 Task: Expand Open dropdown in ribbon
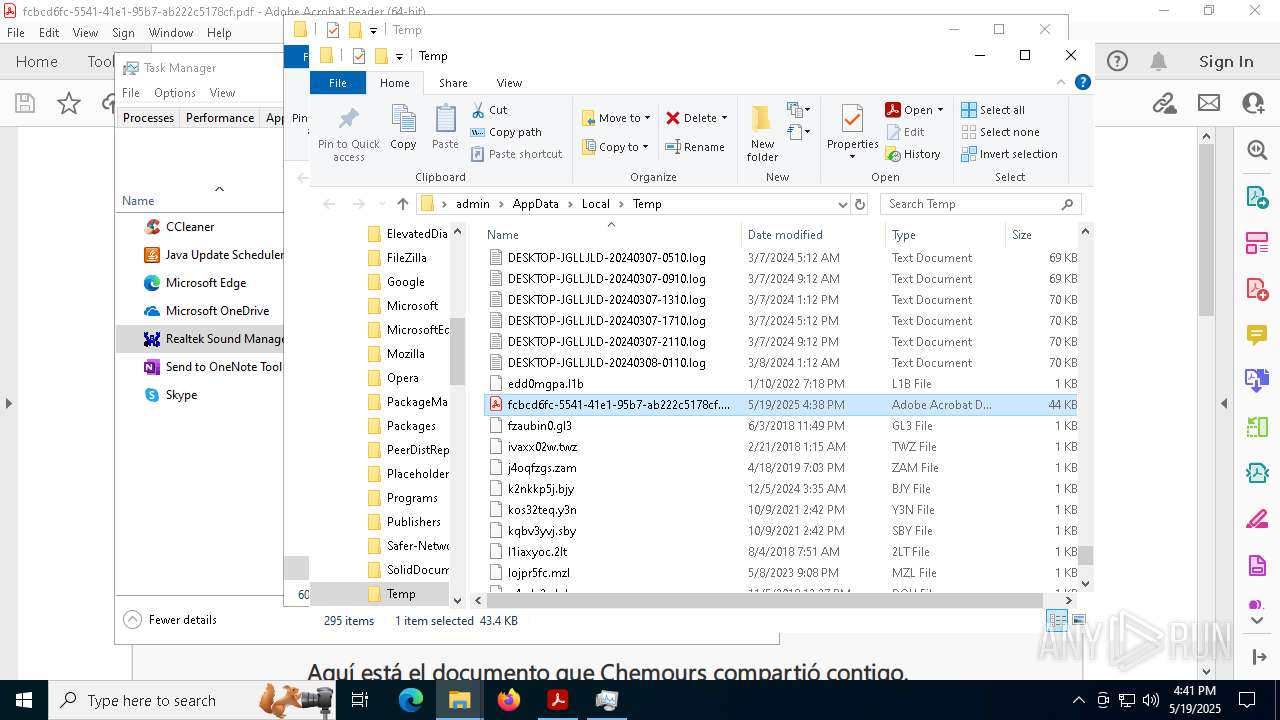[940, 110]
